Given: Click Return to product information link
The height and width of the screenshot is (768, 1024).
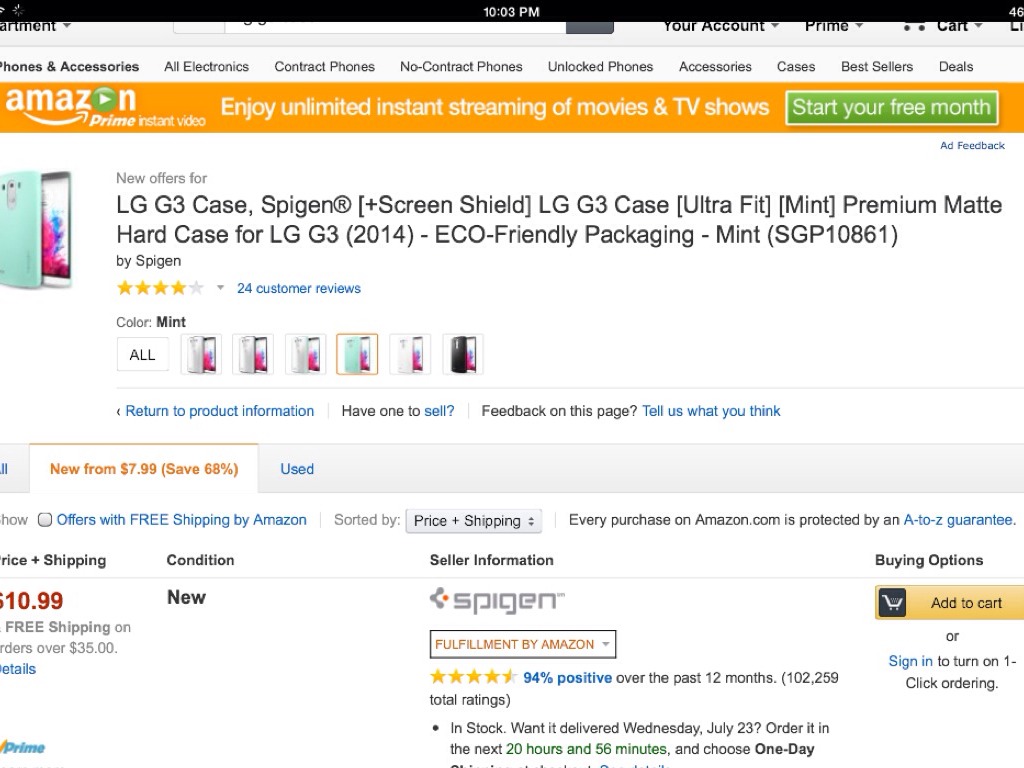Looking at the screenshot, I should [219, 411].
